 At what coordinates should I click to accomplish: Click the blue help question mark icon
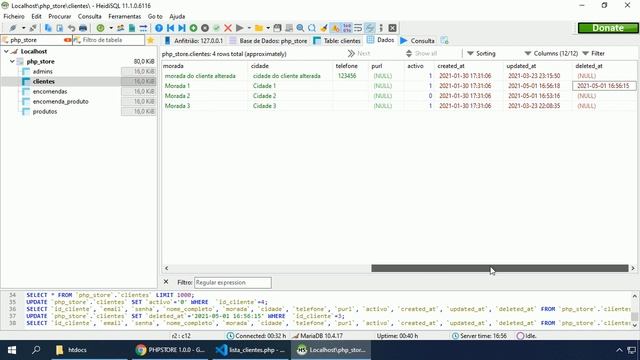click(159, 28)
